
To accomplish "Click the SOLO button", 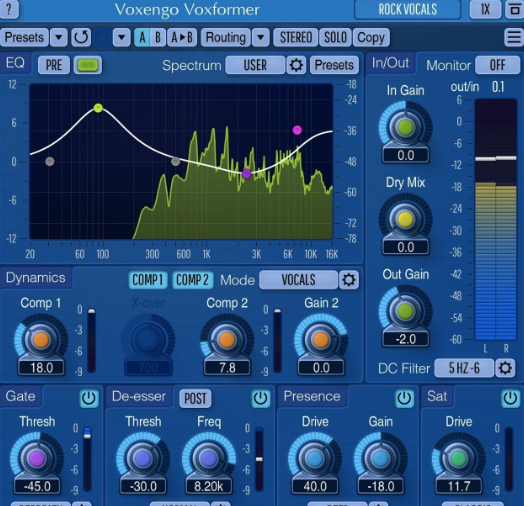I will tap(335, 37).
